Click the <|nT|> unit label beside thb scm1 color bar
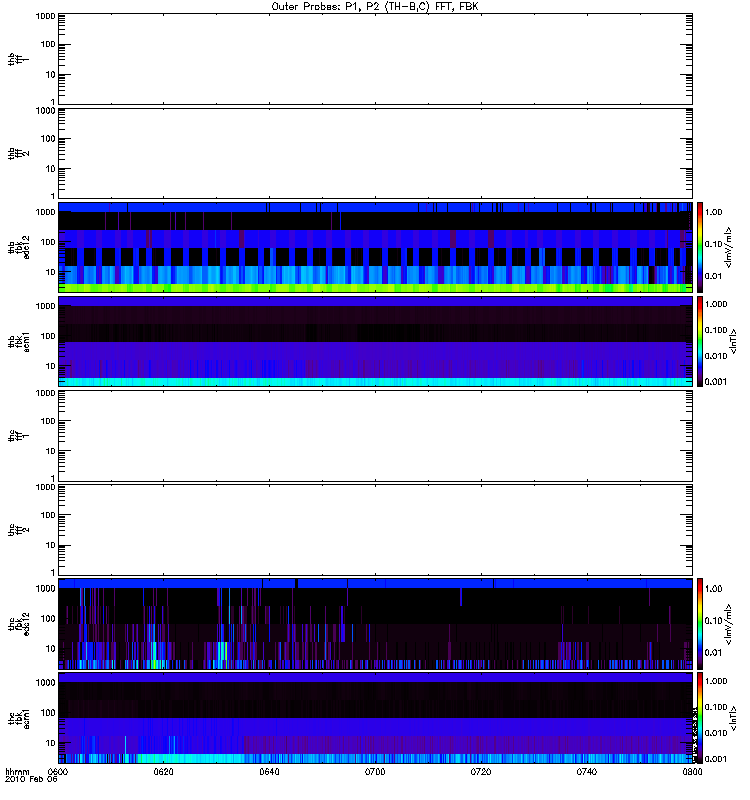 pyautogui.click(x=734, y=341)
